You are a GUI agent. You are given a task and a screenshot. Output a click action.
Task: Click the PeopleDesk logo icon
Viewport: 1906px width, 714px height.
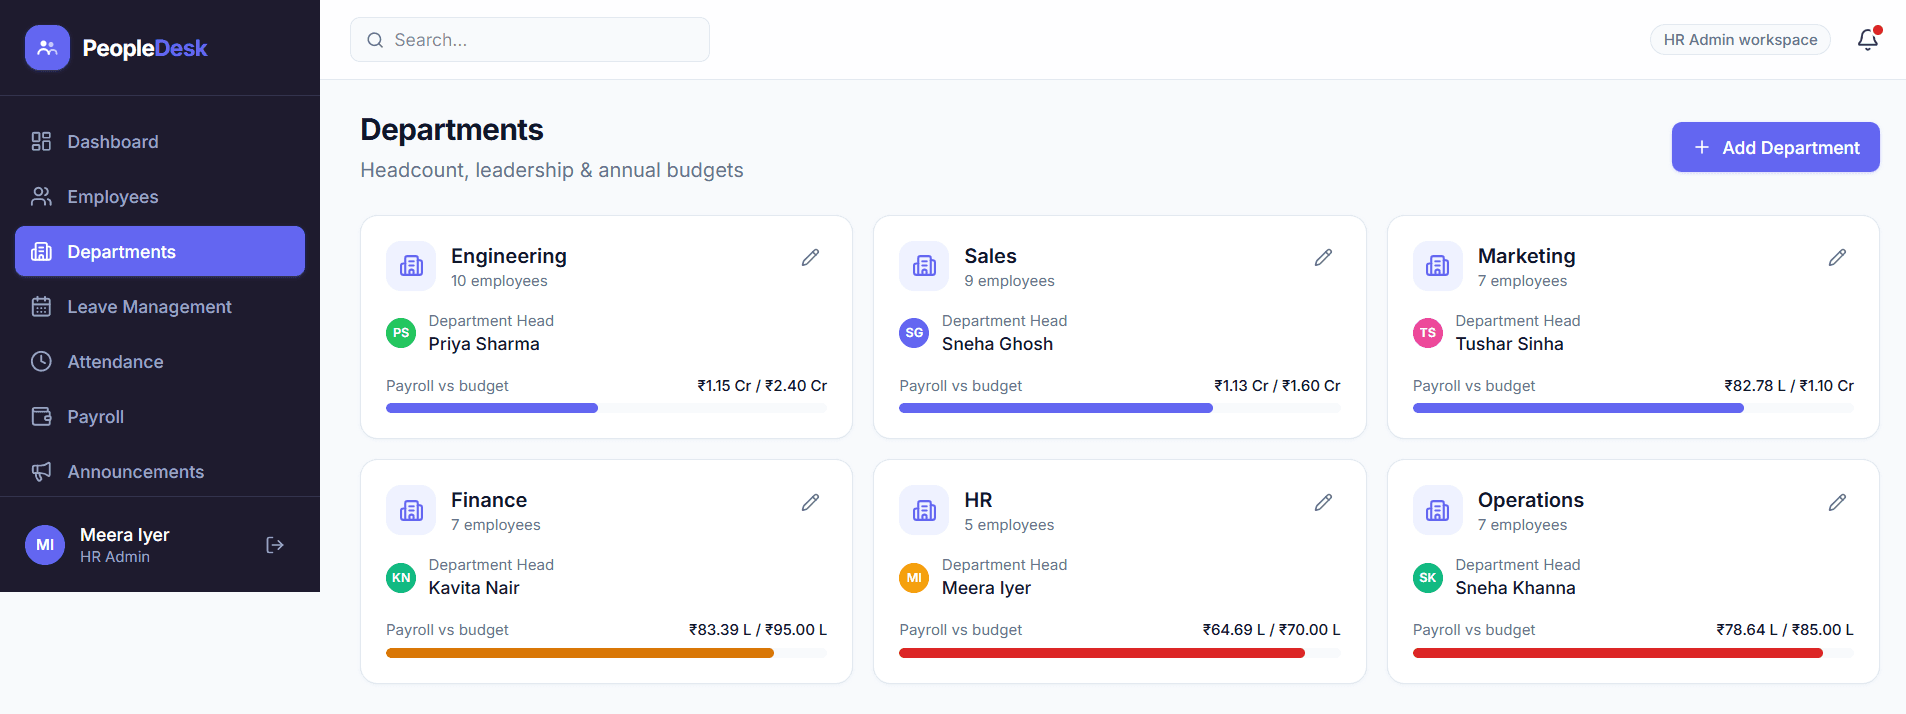pyautogui.click(x=47, y=48)
